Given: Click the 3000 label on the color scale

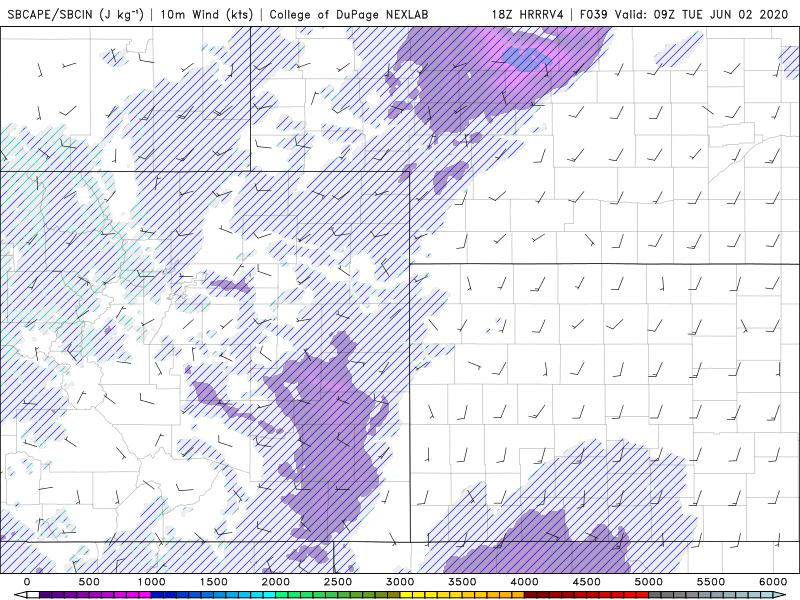Looking at the screenshot, I should [x=400, y=582].
